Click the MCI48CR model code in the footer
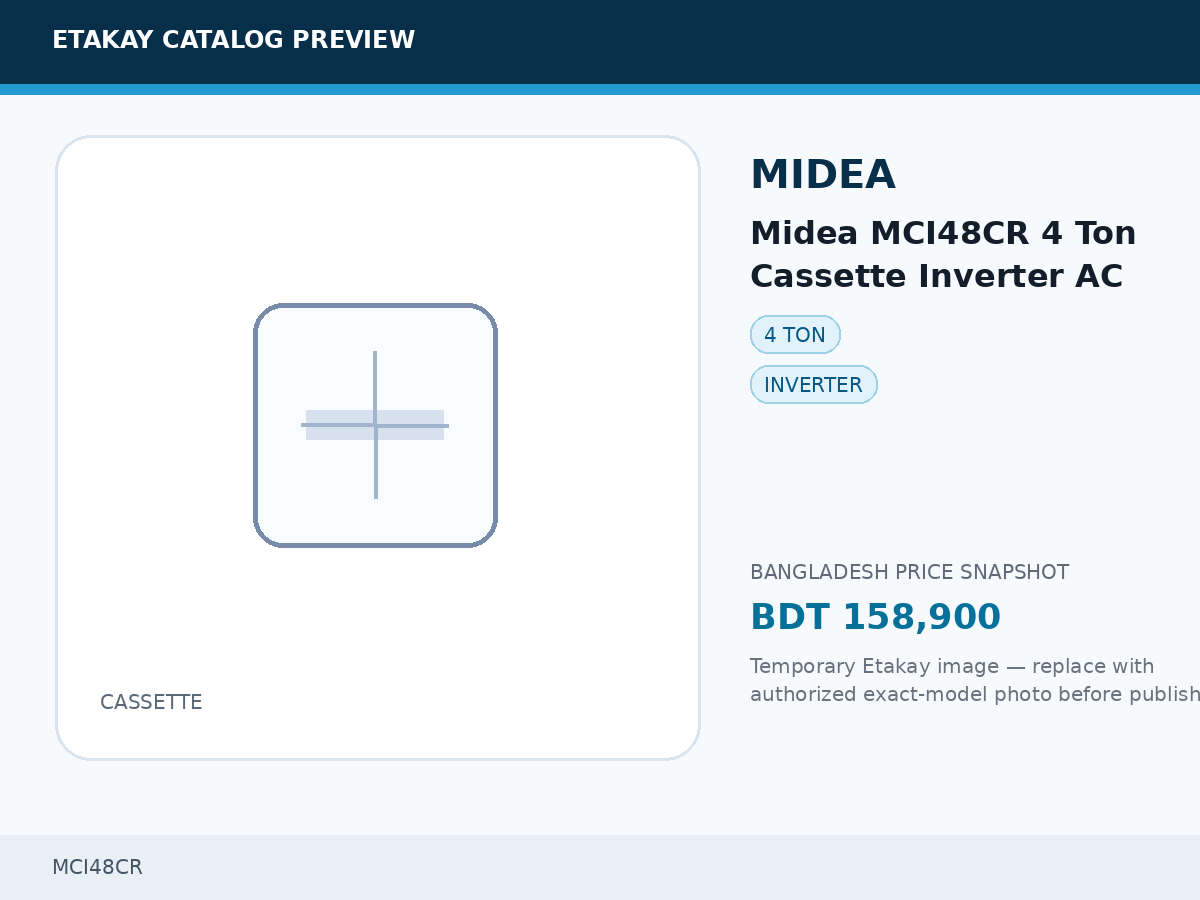 coord(97,867)
